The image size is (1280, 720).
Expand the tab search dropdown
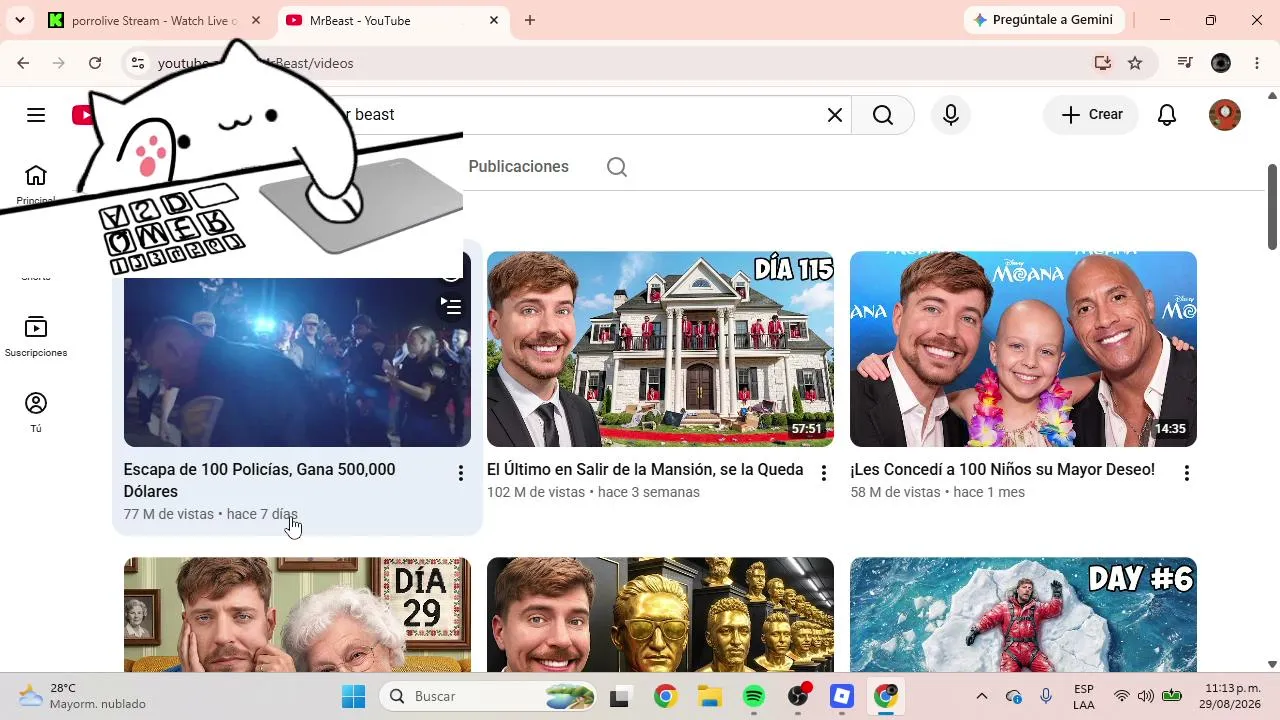(19, 20)
